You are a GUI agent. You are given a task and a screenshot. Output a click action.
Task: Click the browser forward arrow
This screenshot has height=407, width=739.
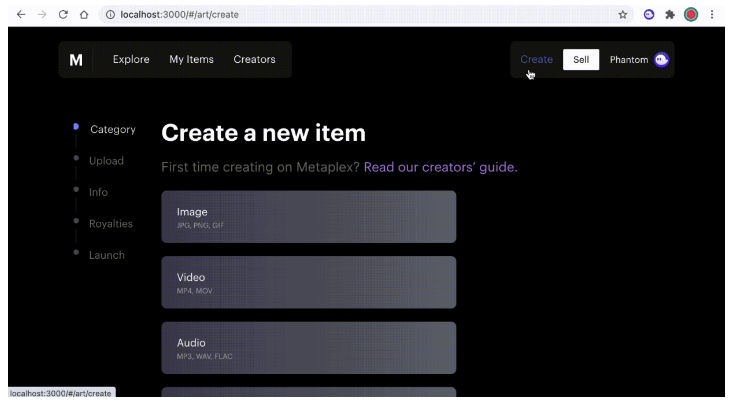pos(42,15)
